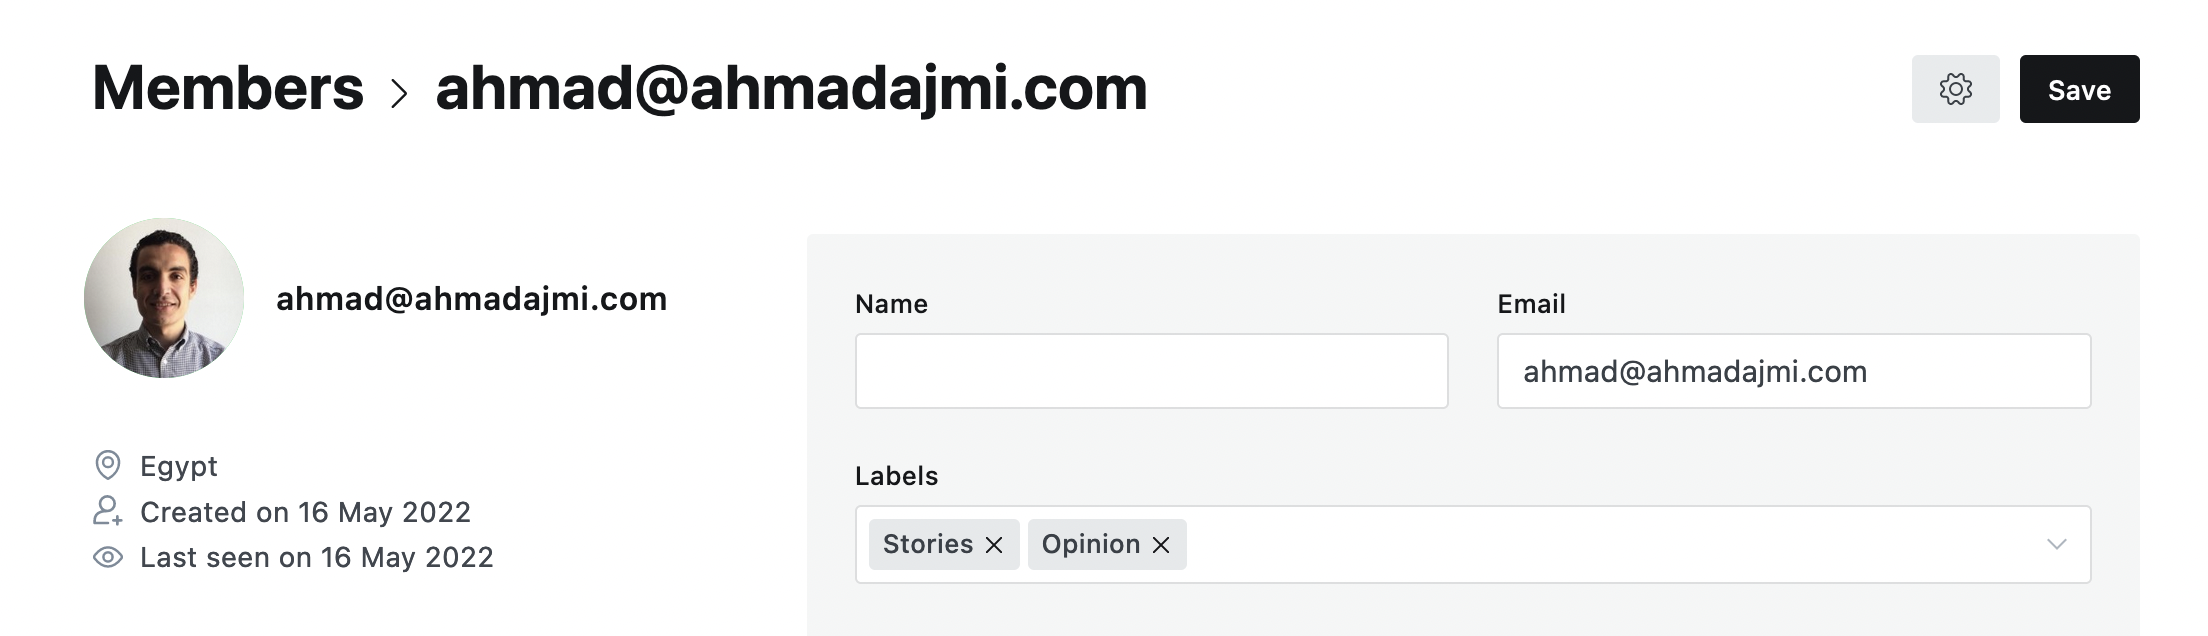Click the Created on 16 May 2022 text
Image resolution: width=2208 pixels, height=636 pixels.
305,512
